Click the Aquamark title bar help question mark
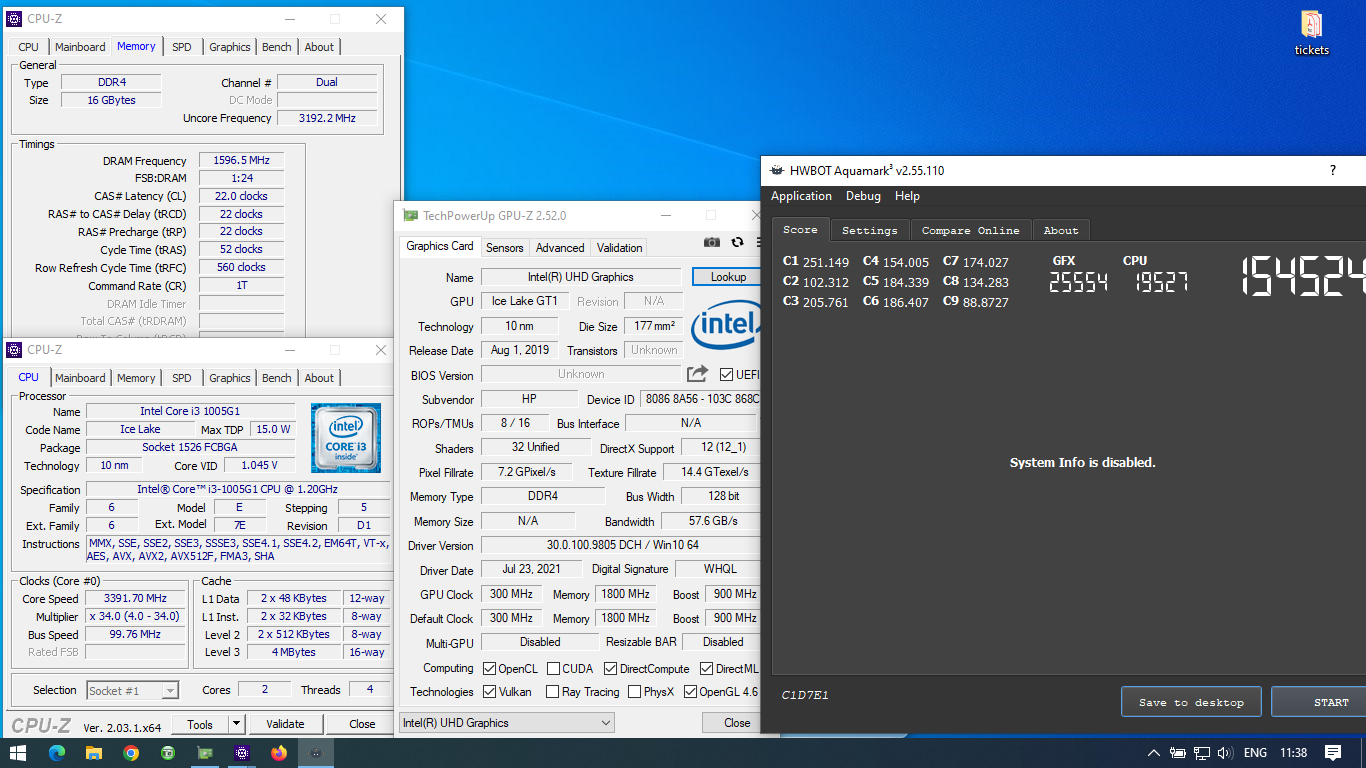 [x=1333, y=171]
